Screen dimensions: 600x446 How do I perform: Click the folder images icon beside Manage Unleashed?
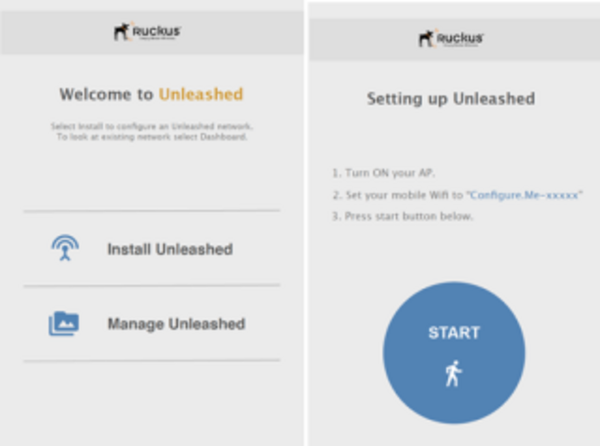(64, 324)
